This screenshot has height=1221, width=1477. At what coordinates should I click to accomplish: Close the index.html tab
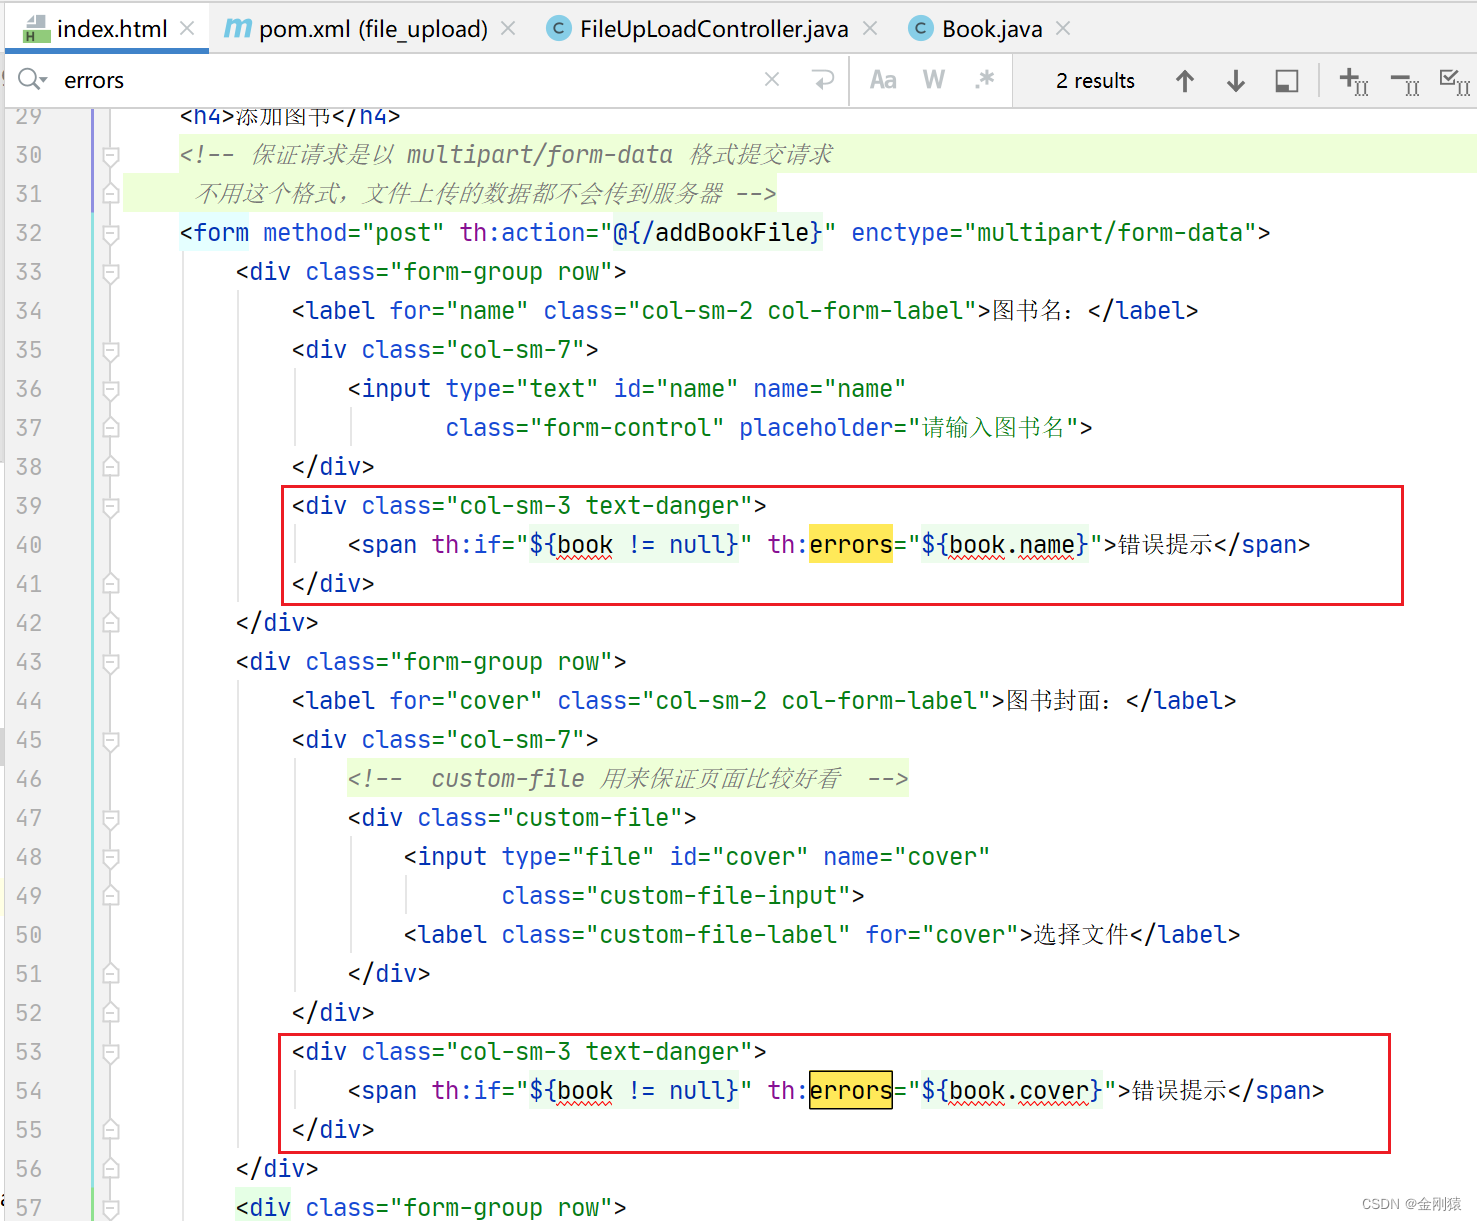pyautogui.click(x=187, y=29)
